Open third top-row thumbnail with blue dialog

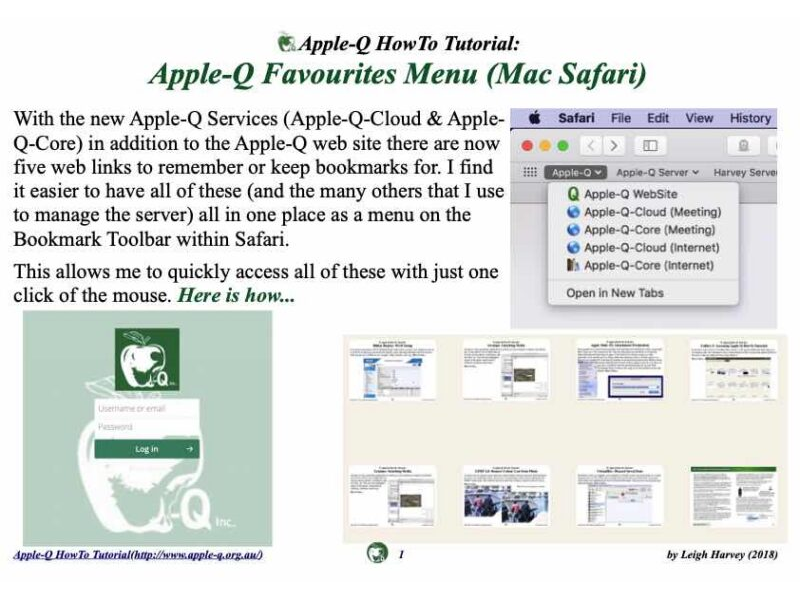tap(620, 370)
